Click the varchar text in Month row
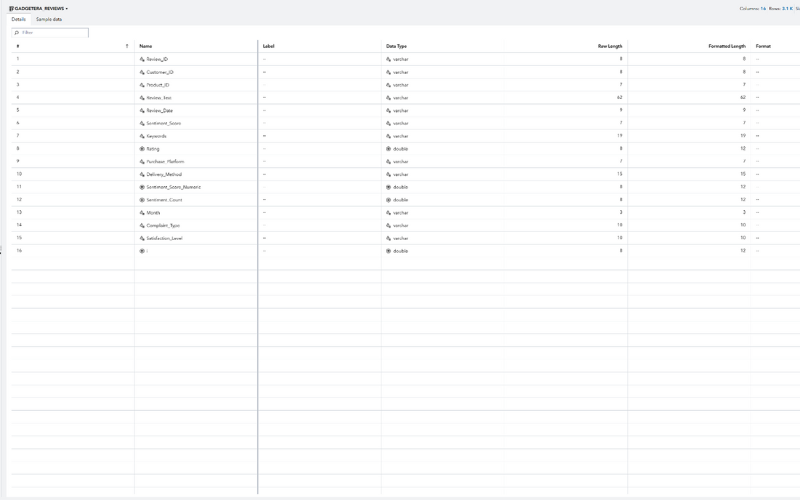This screenshot has width=800, height=500. (401, 212)
